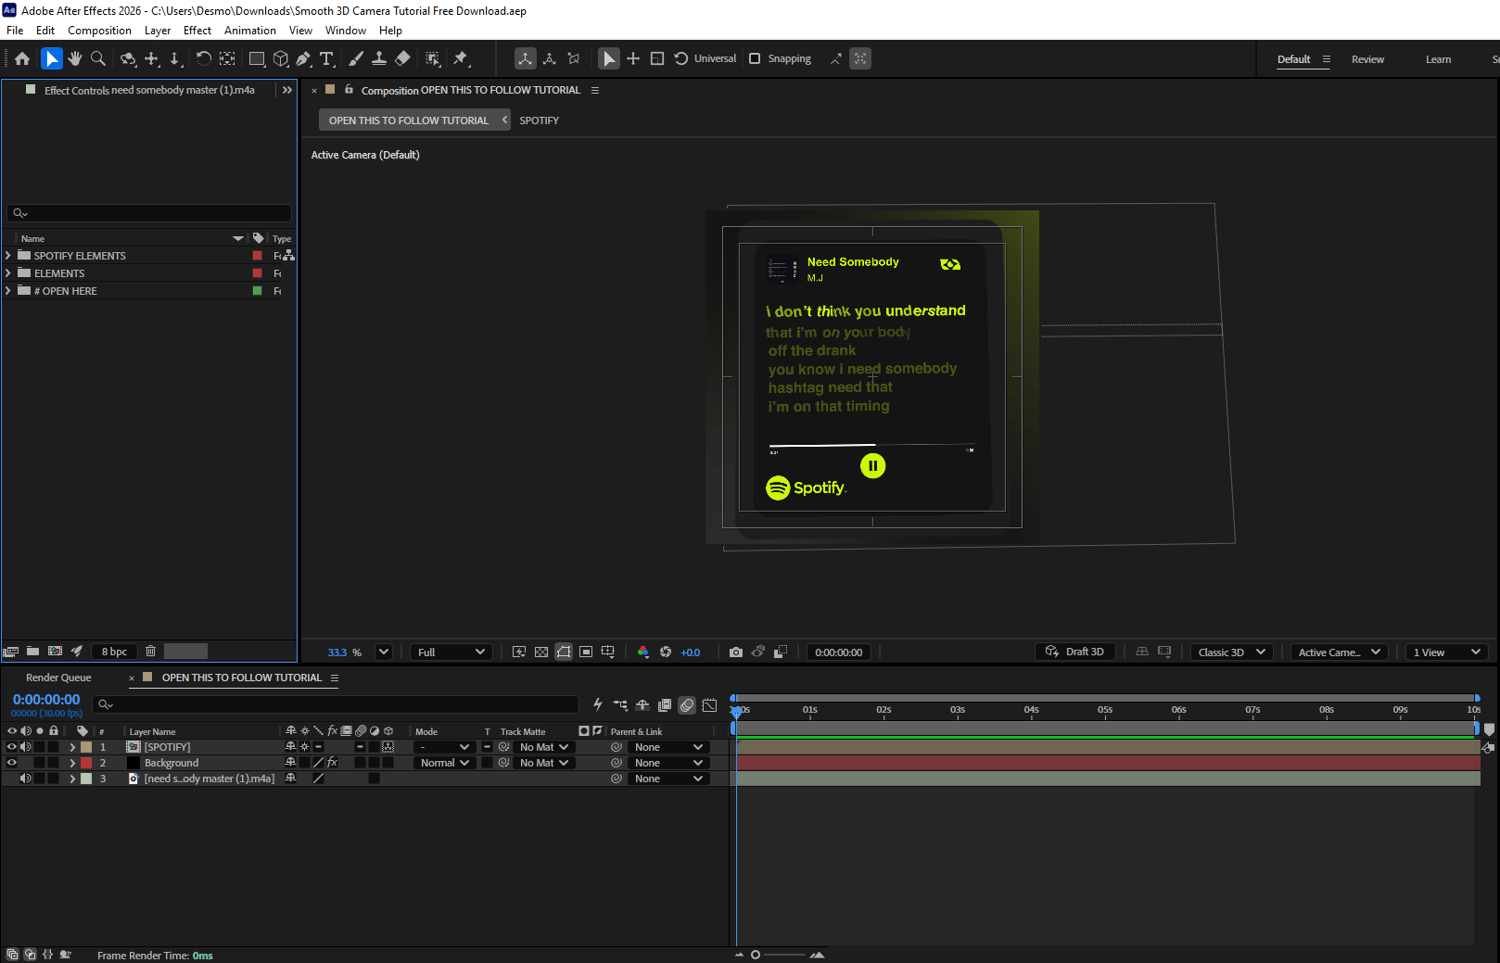
Task: Toggle Frame Blending enable switch in timeline
Action: pyautogui.click(x=665, y=705)
